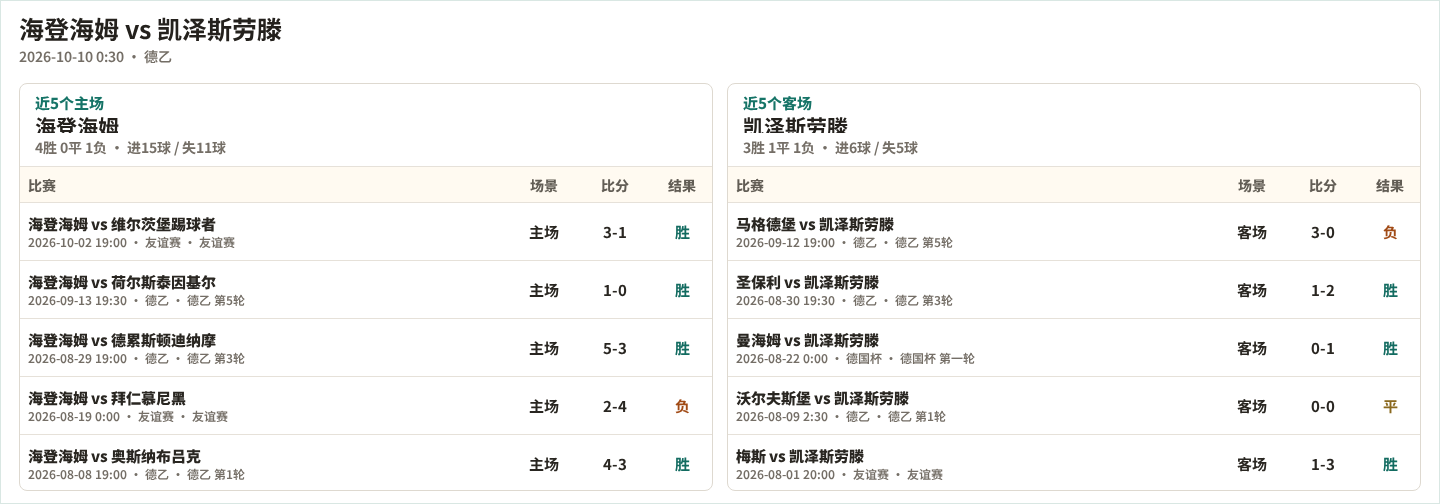The width and height of the screenshot is (1440, 504).
Task: Open match 海登海姆 vs 维尔茨堡踢球者
Action: (122, 224)
